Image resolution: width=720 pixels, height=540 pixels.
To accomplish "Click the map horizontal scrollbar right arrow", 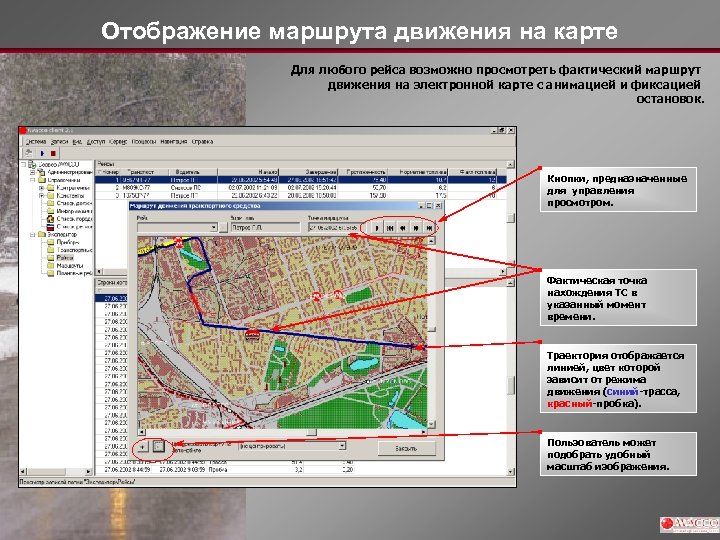I will [x=423, y=432].
